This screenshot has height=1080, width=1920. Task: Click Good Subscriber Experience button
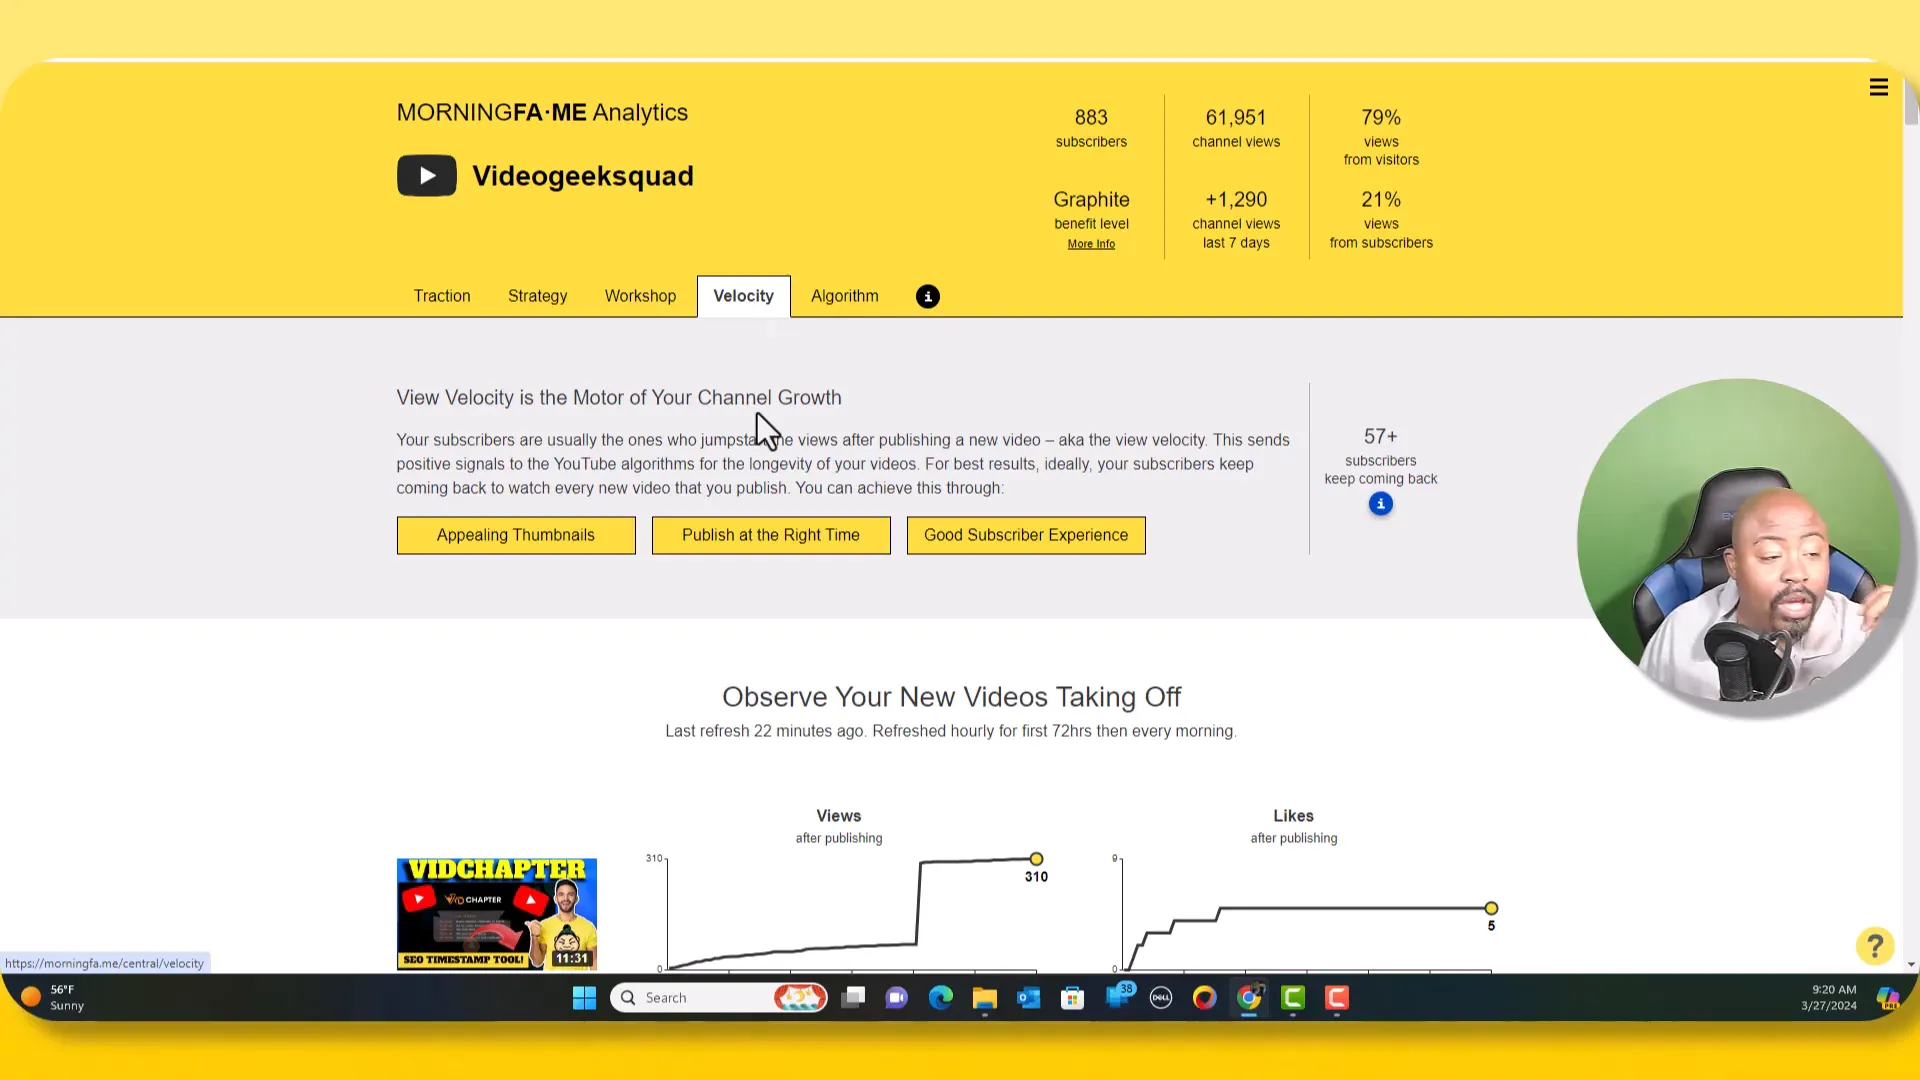pos(1026,535)
